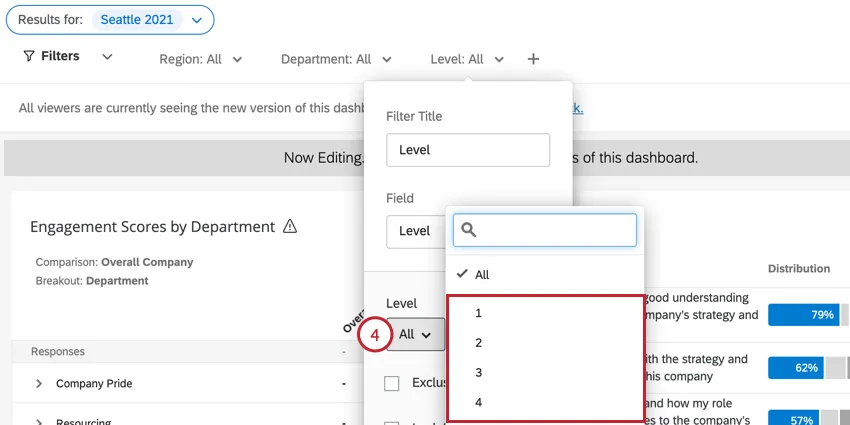This screenshot has height=425, width=850.
Task: Open the Department: All filter dropdown
Action: [335, 59]
